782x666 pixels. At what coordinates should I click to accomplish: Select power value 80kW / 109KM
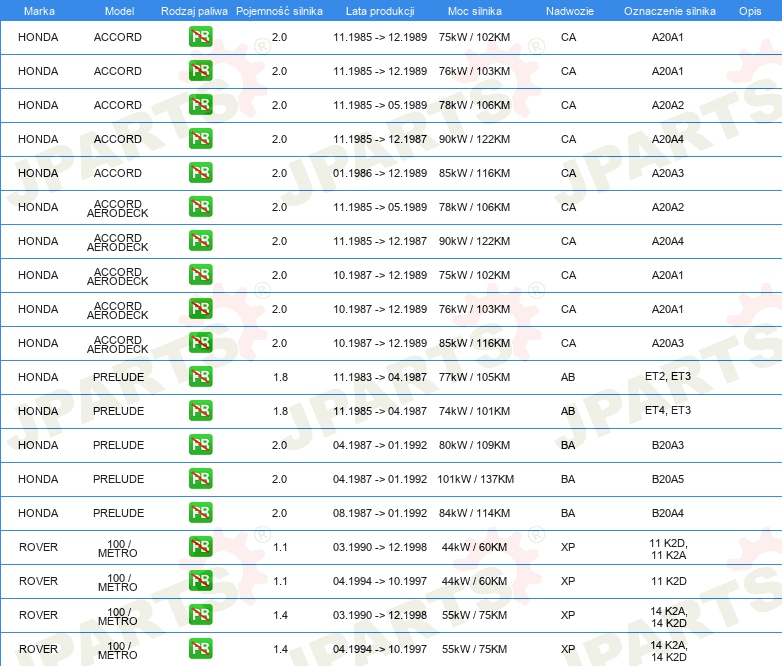[474, 445]
